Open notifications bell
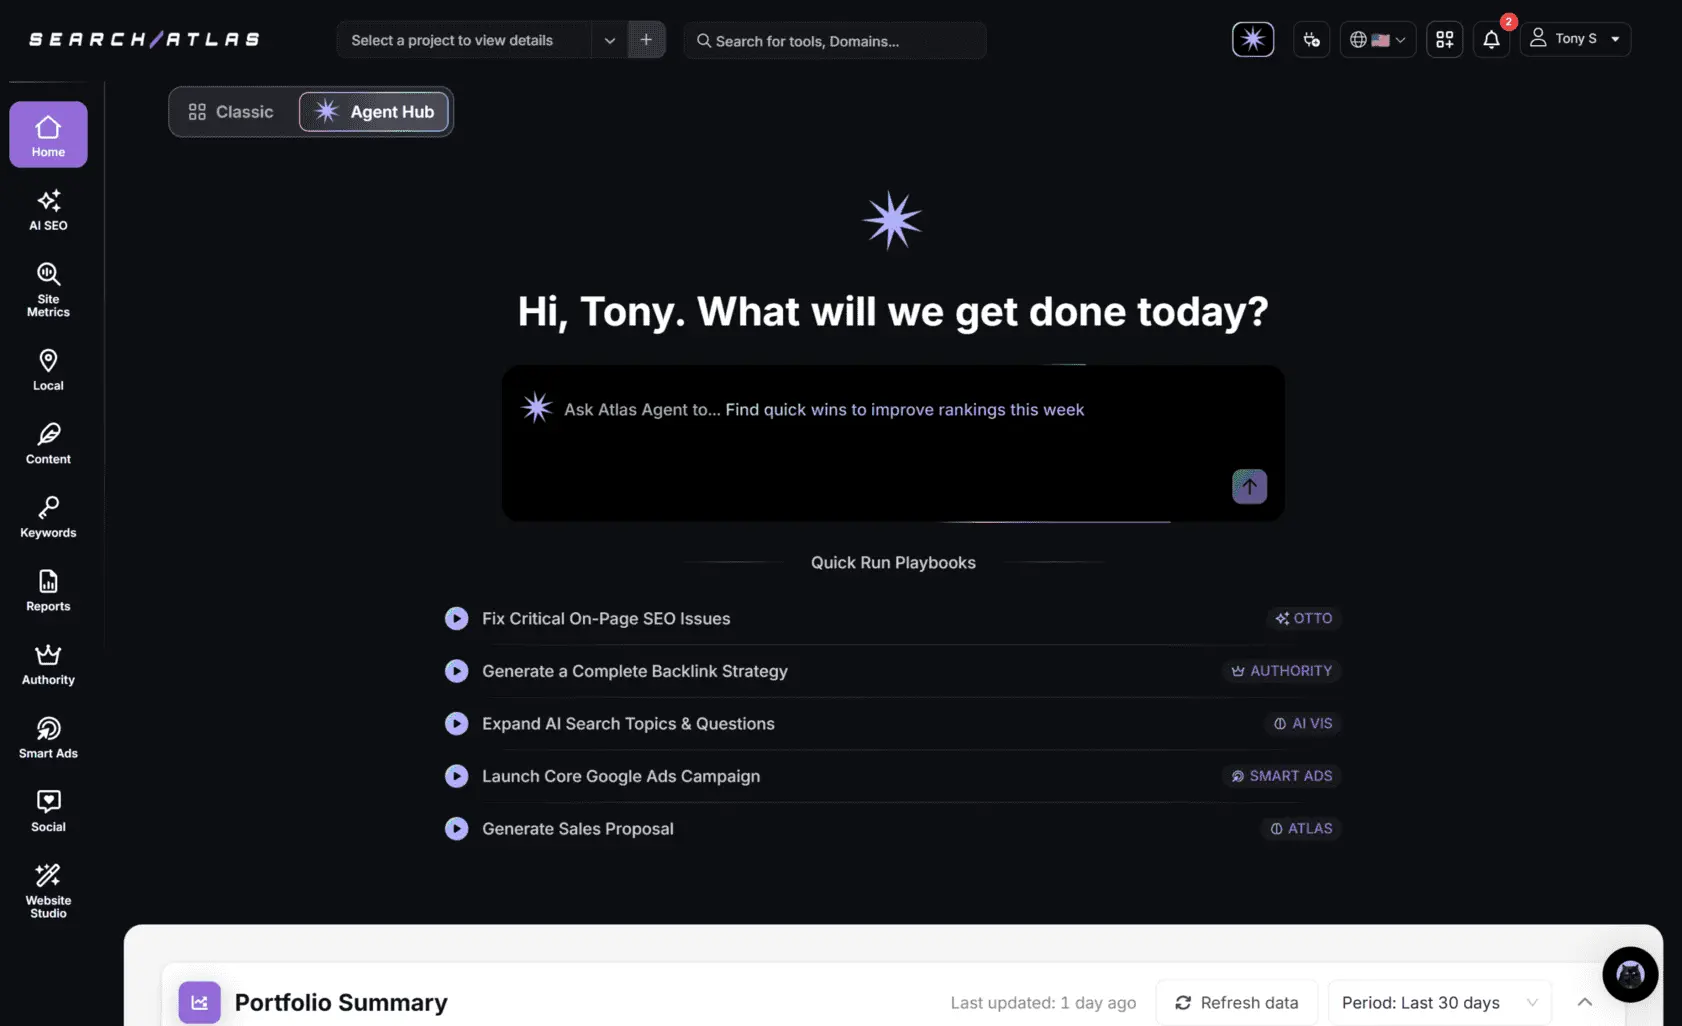Screen dimensions: 1682x1026 point(1491,40)
